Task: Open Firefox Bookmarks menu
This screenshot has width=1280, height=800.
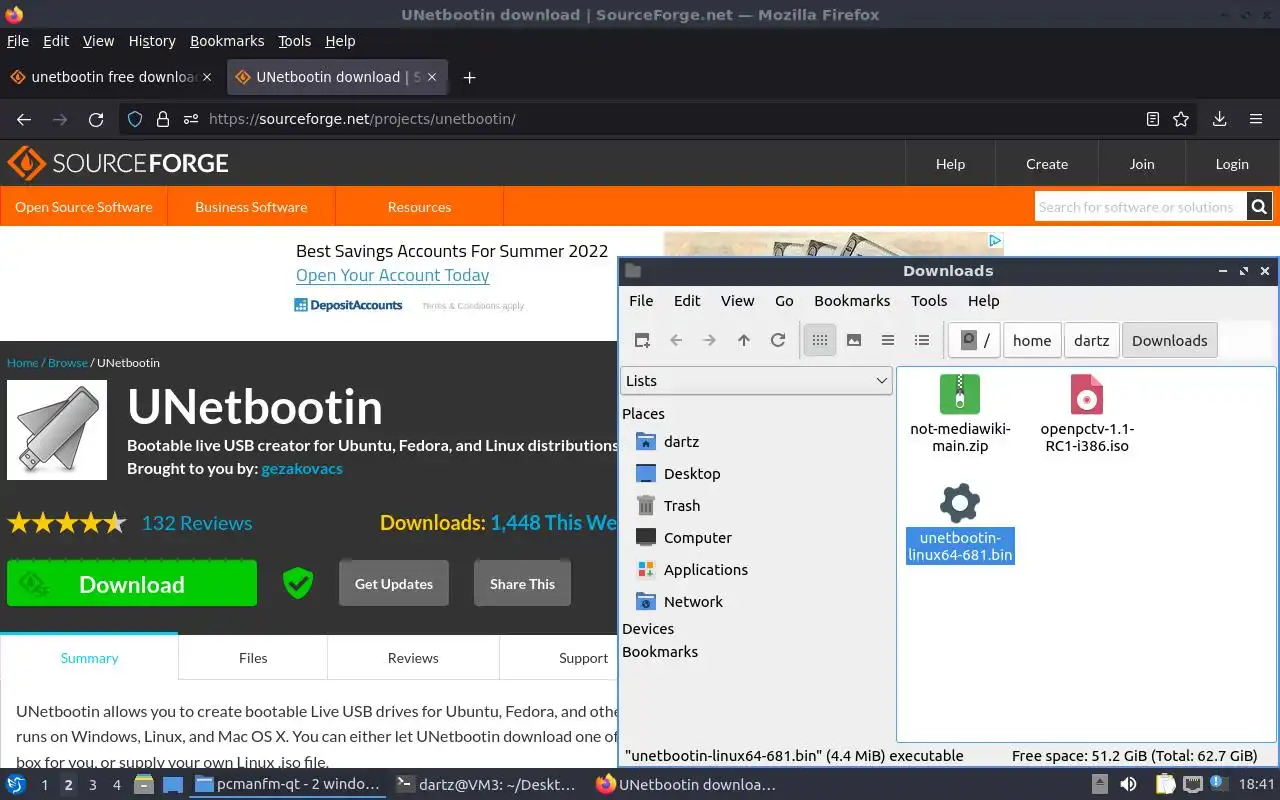Action: [x=227, y=41]
